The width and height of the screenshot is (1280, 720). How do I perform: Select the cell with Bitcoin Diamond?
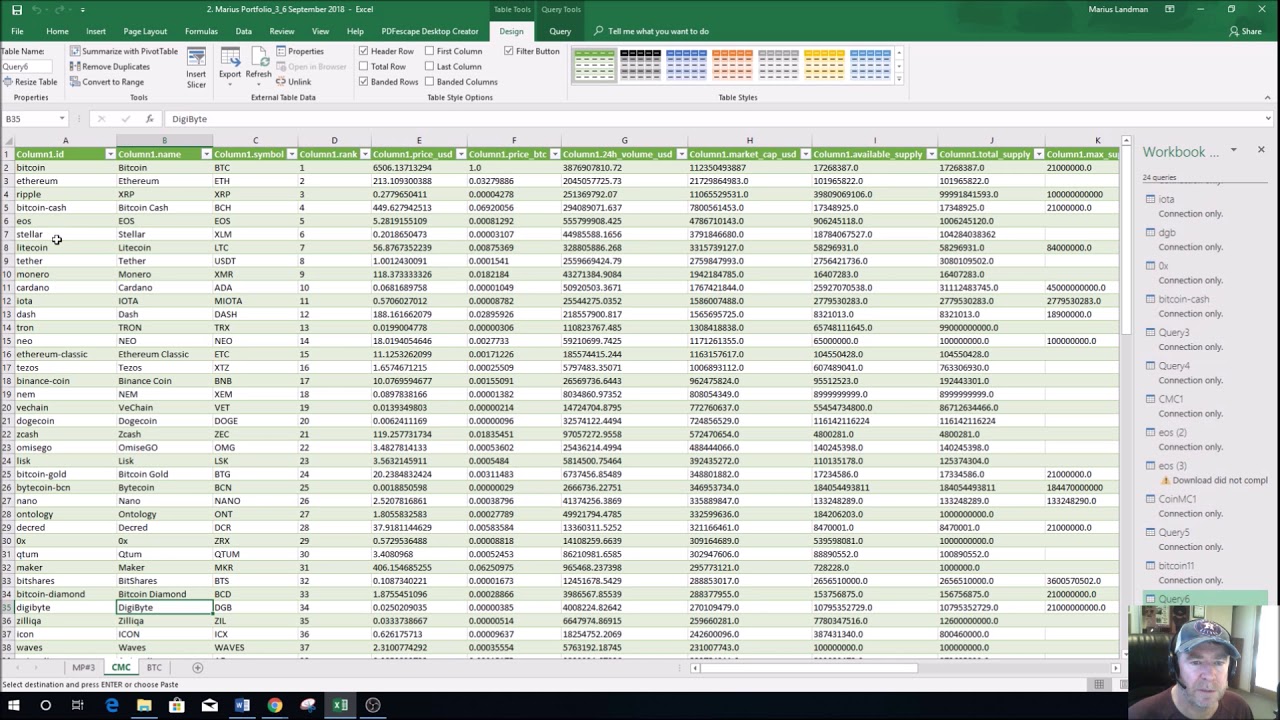[164, 594]
